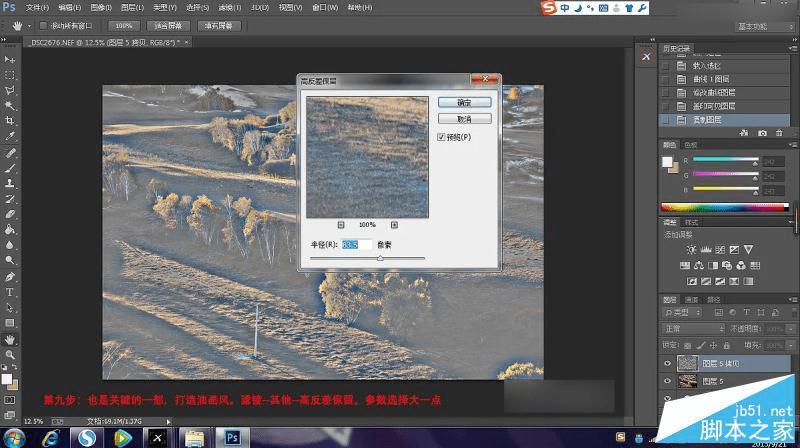This screenshot has height=448, width=800.
Task: Click the zoom-out minus icon under the filter preview
Action: tap(341, 225)
